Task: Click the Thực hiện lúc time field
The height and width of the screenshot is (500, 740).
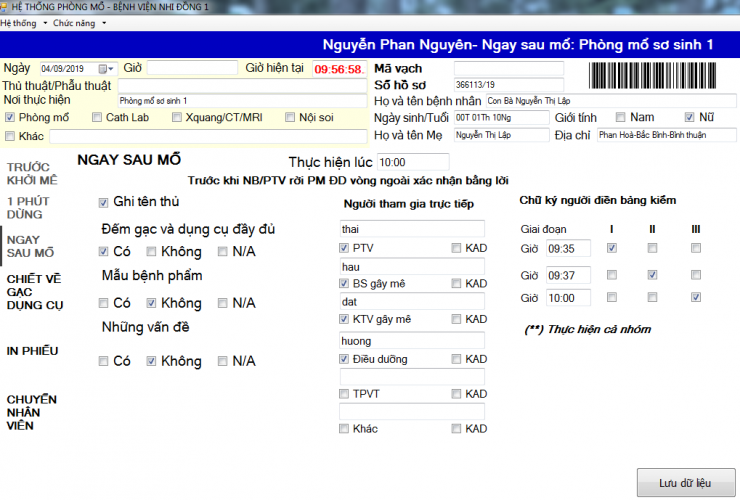Action: point(413,162)
